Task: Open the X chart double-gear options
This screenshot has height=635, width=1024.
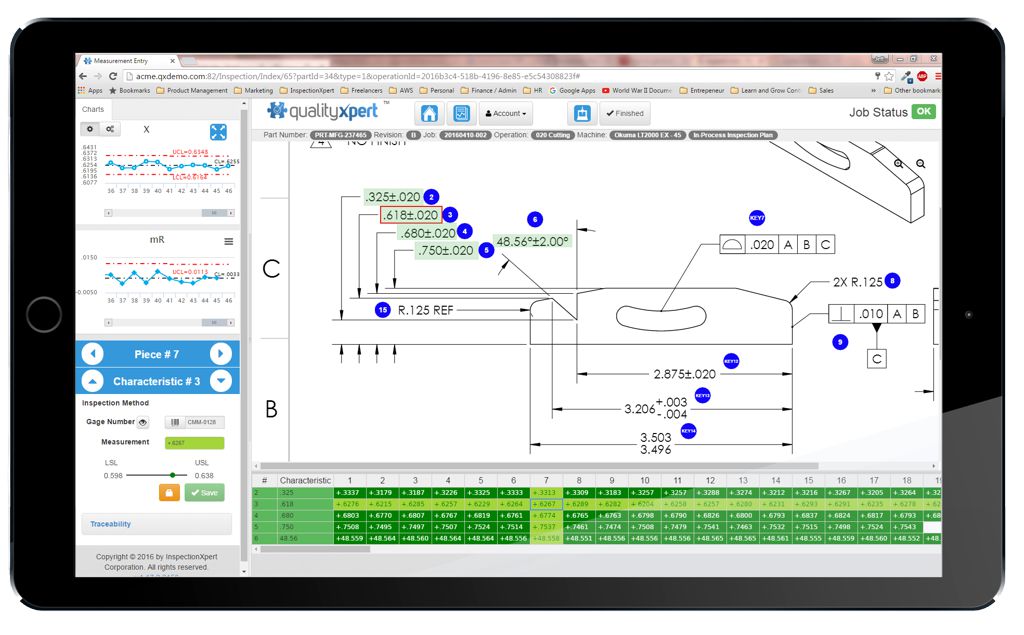Action: coord(110,129)
